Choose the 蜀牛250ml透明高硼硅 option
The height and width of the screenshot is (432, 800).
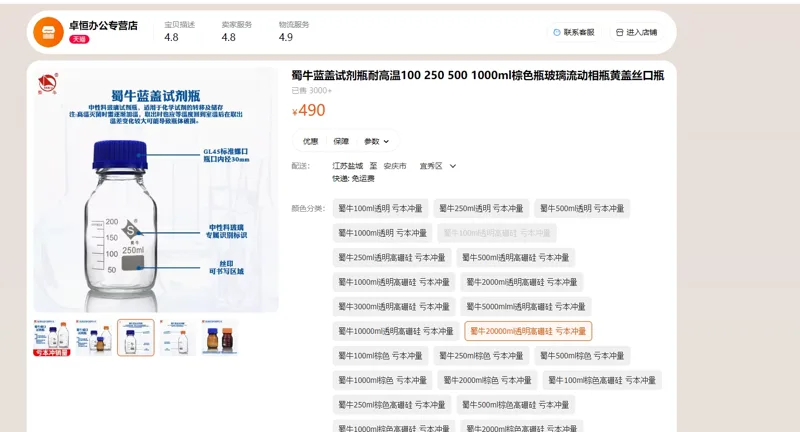click(392, 257)
